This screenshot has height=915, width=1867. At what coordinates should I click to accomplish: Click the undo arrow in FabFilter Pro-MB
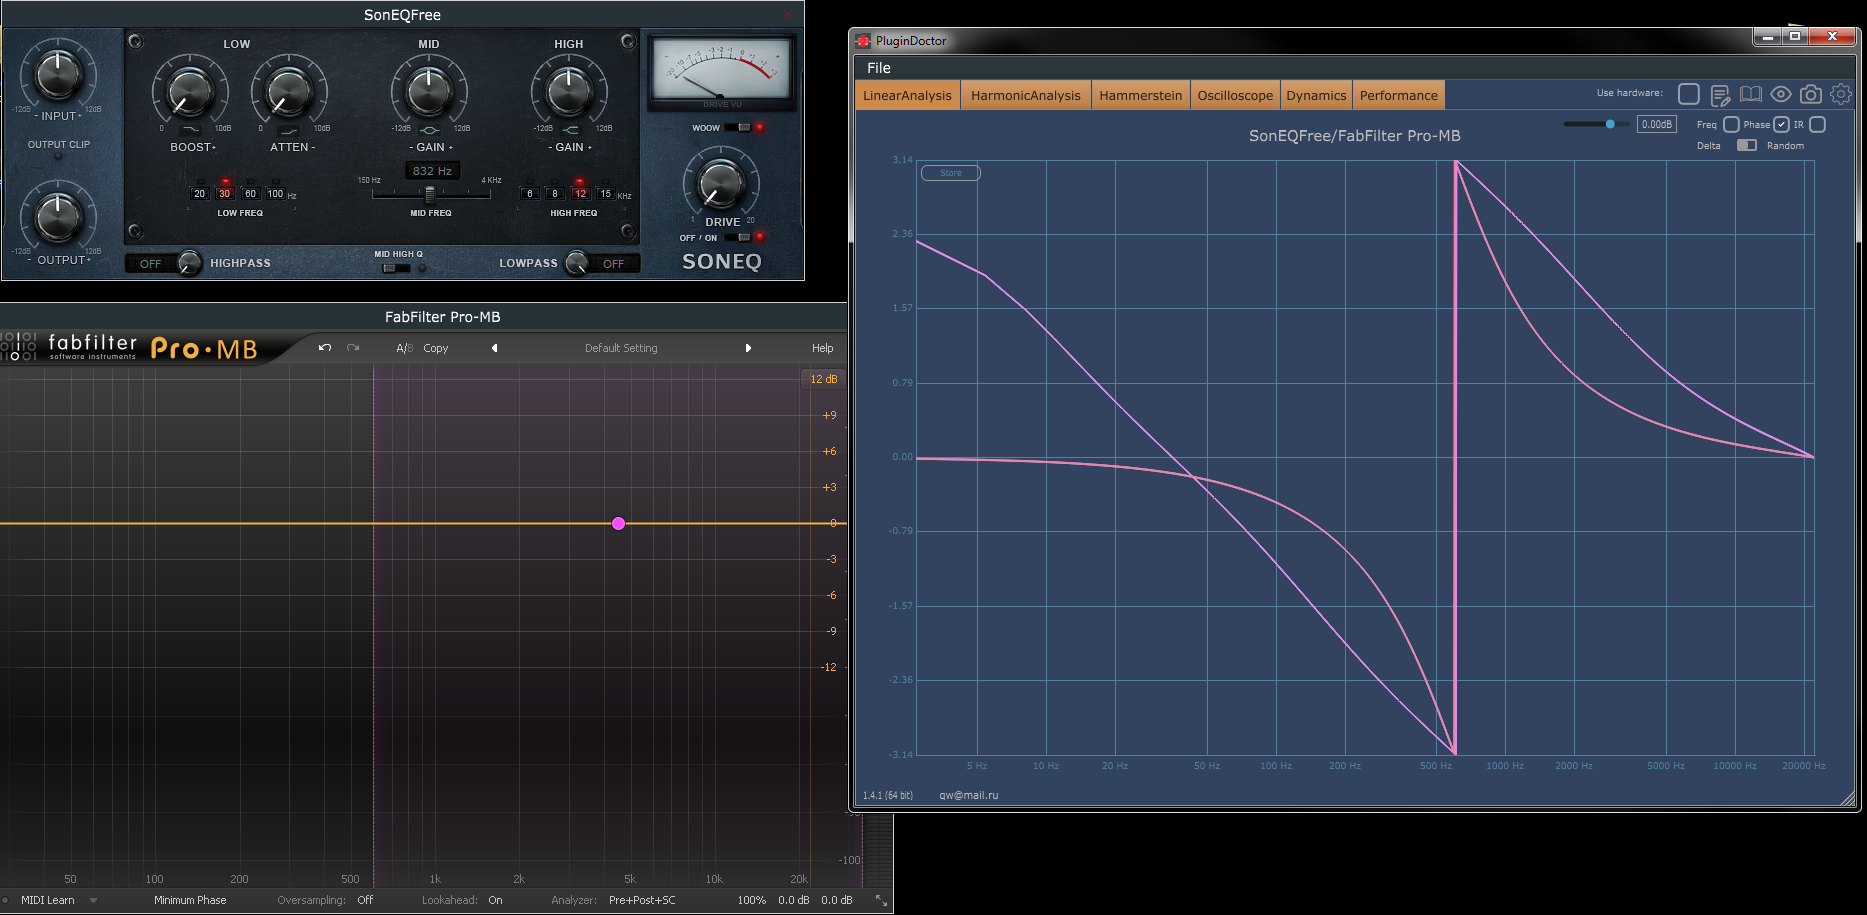tap(325, 348)
